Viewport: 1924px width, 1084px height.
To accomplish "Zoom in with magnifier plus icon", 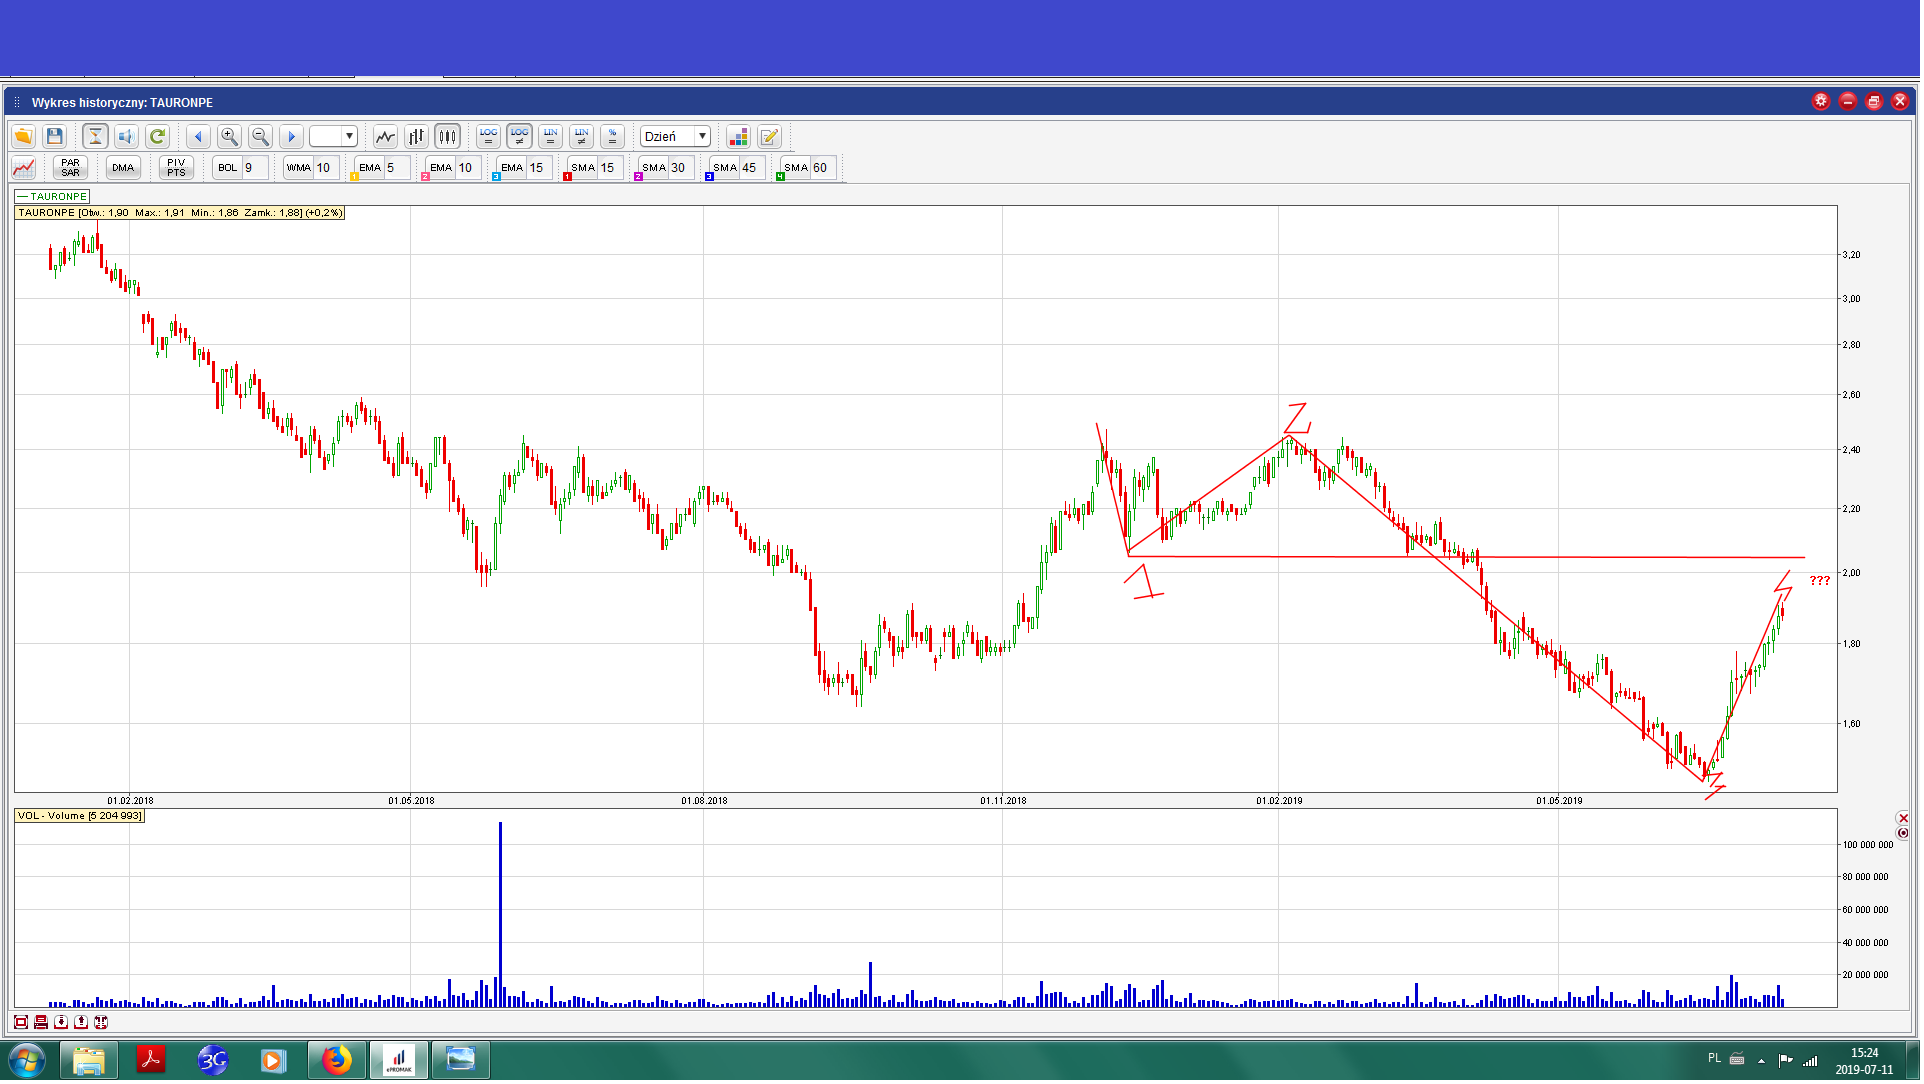I will coord(229,137).
